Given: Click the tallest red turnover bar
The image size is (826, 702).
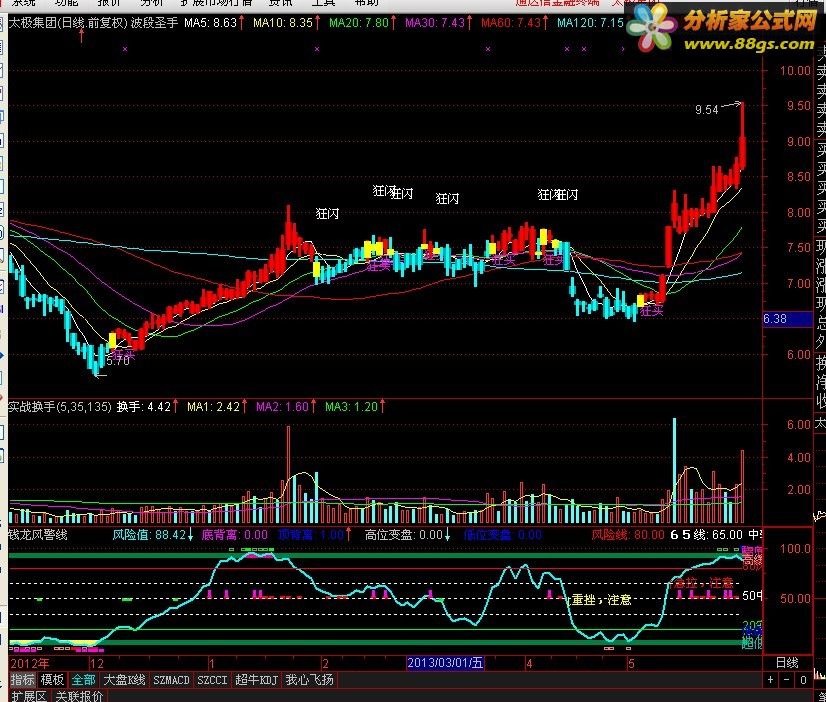Looking at the screenshot, I should pos(288,474).
